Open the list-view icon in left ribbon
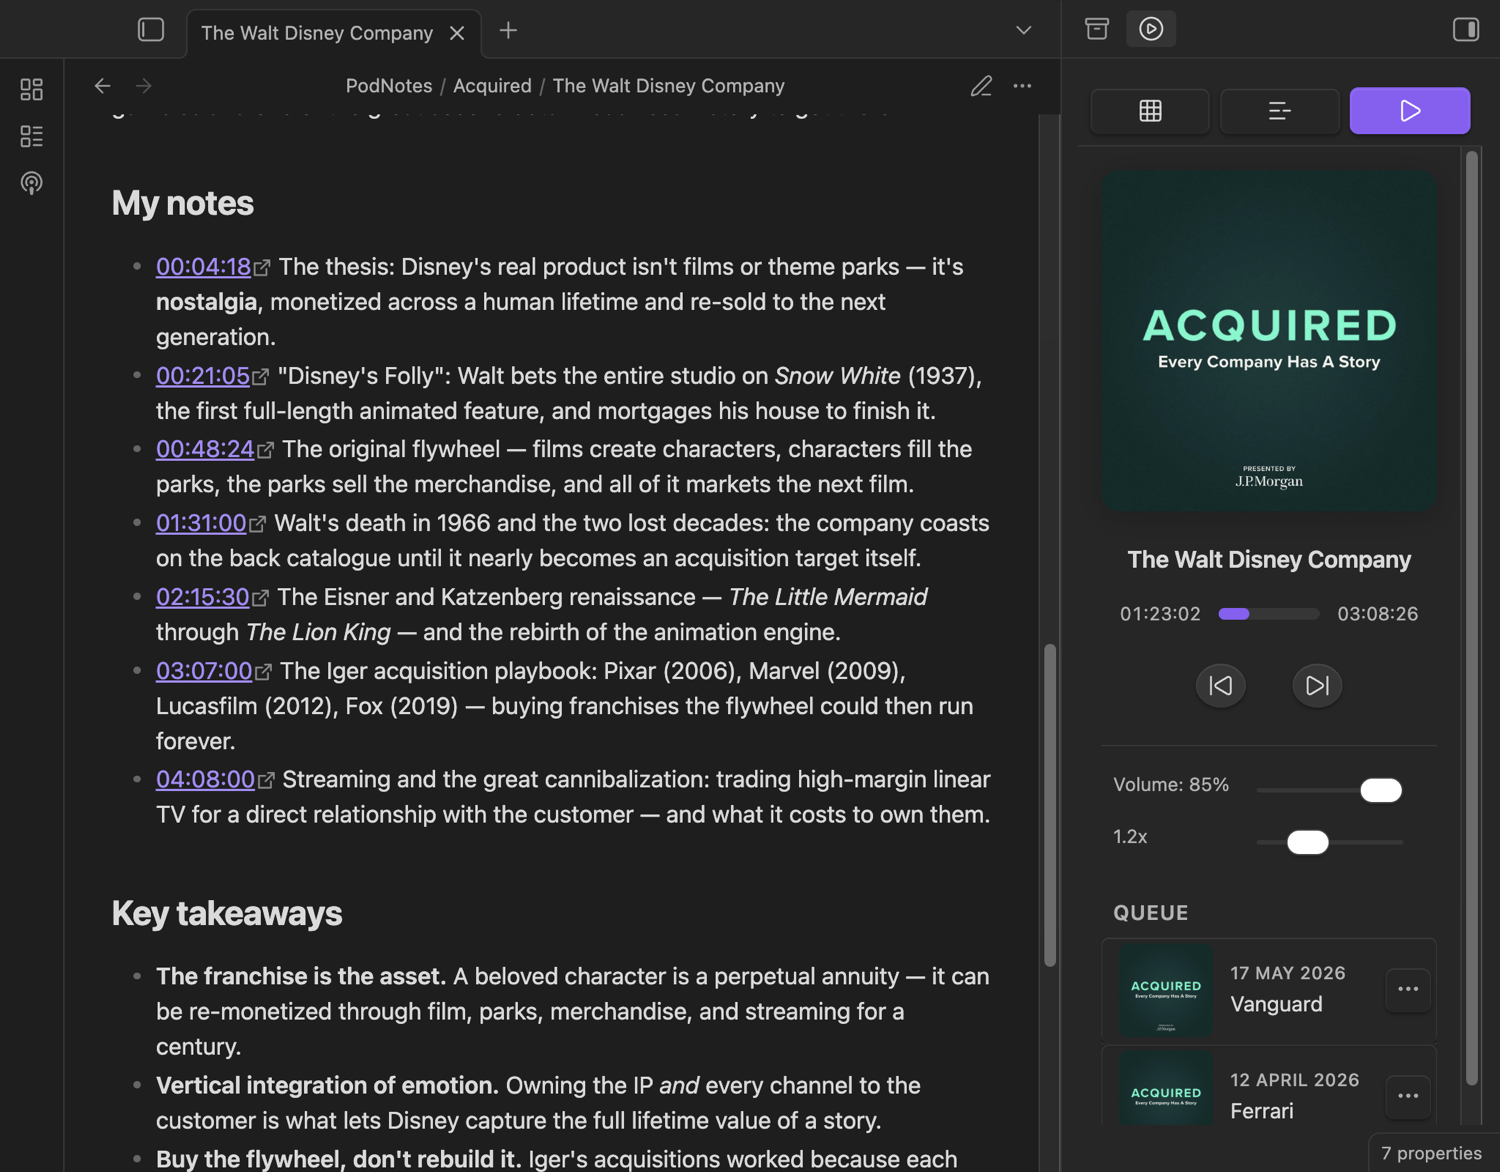The image size is (1500, 1172). 32,136
